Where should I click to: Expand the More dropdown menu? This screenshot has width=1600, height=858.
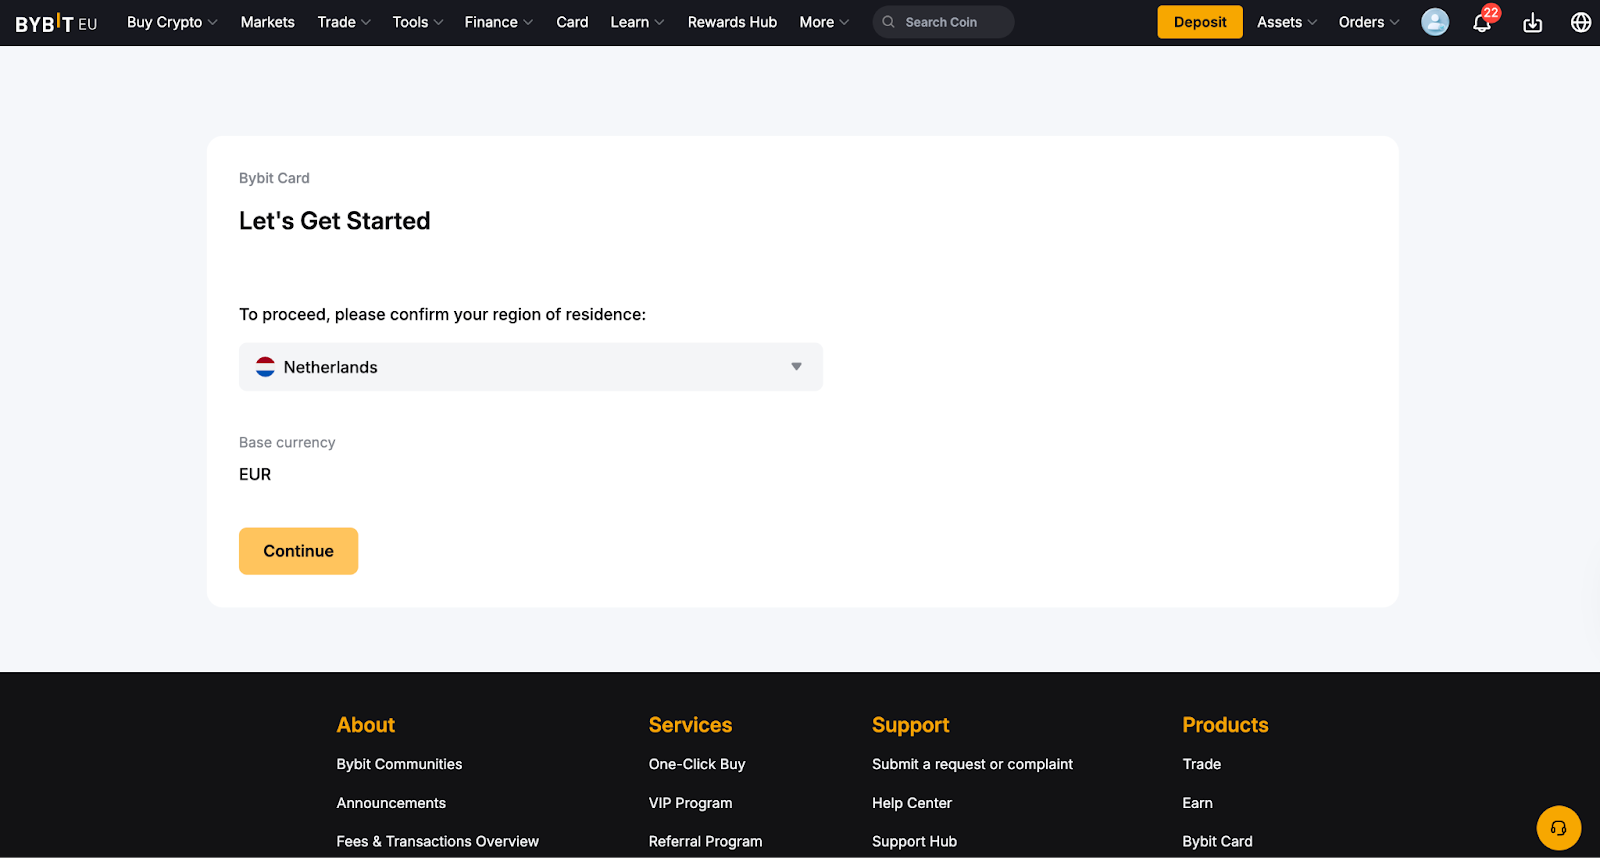point(824,22)
